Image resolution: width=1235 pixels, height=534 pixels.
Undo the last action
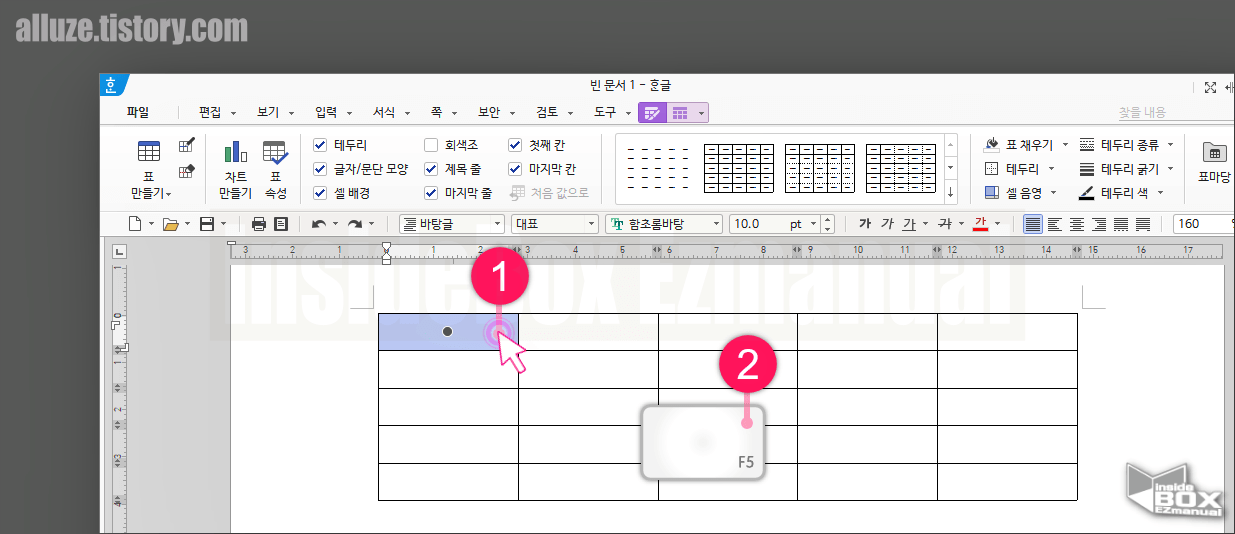tap(319, 224)
